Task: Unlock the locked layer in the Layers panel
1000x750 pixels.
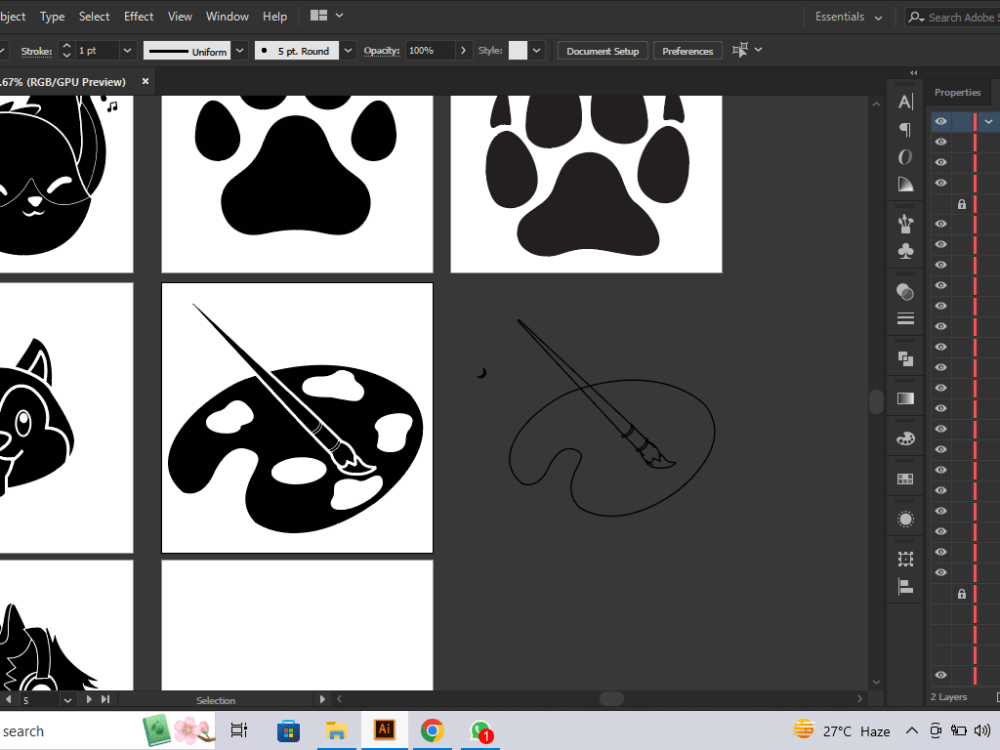Action: 961,203
